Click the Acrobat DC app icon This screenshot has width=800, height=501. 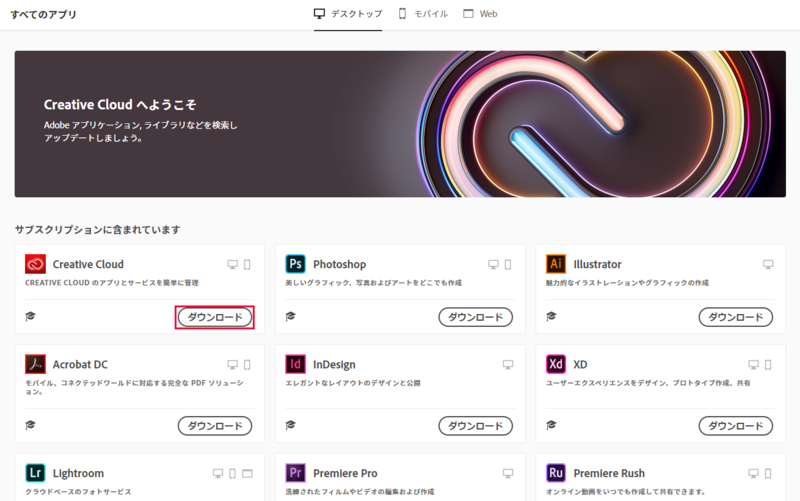36,364
